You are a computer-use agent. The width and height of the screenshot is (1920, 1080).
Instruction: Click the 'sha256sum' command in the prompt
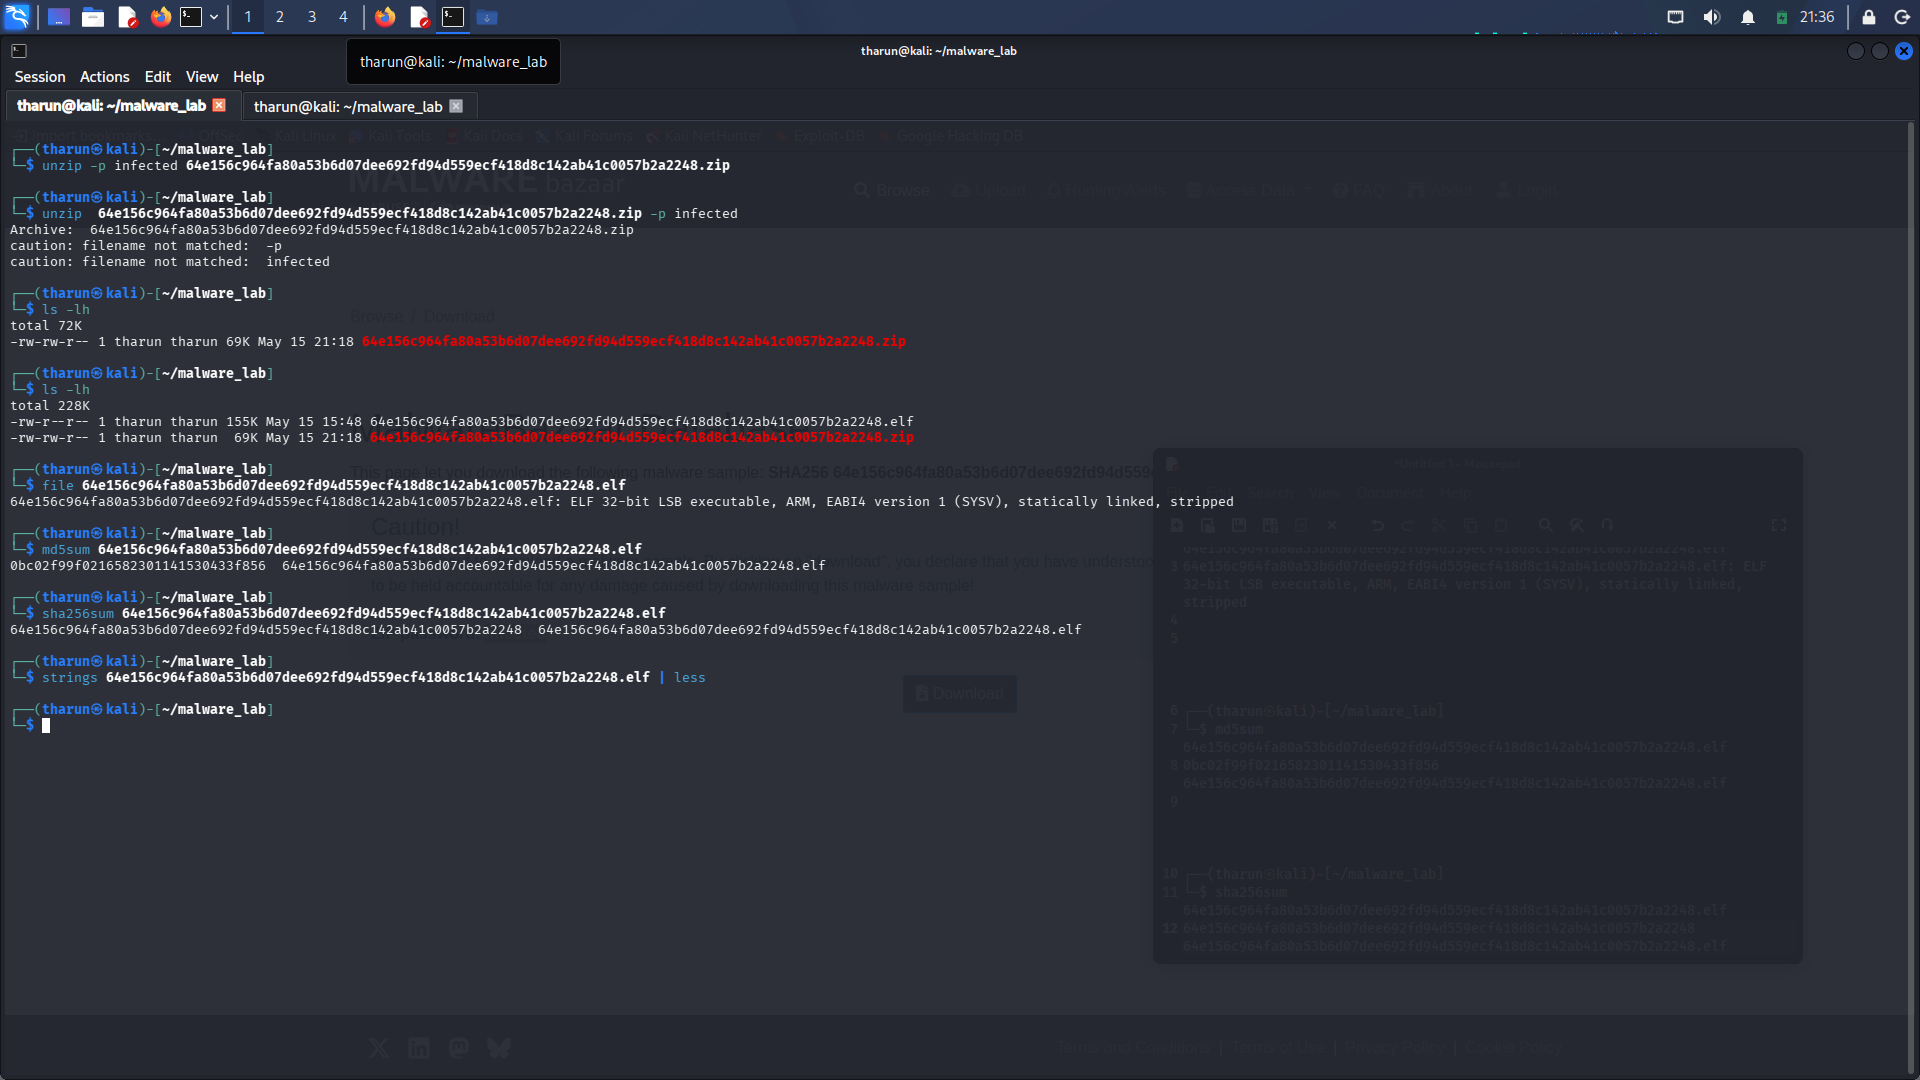click(78, 614)
